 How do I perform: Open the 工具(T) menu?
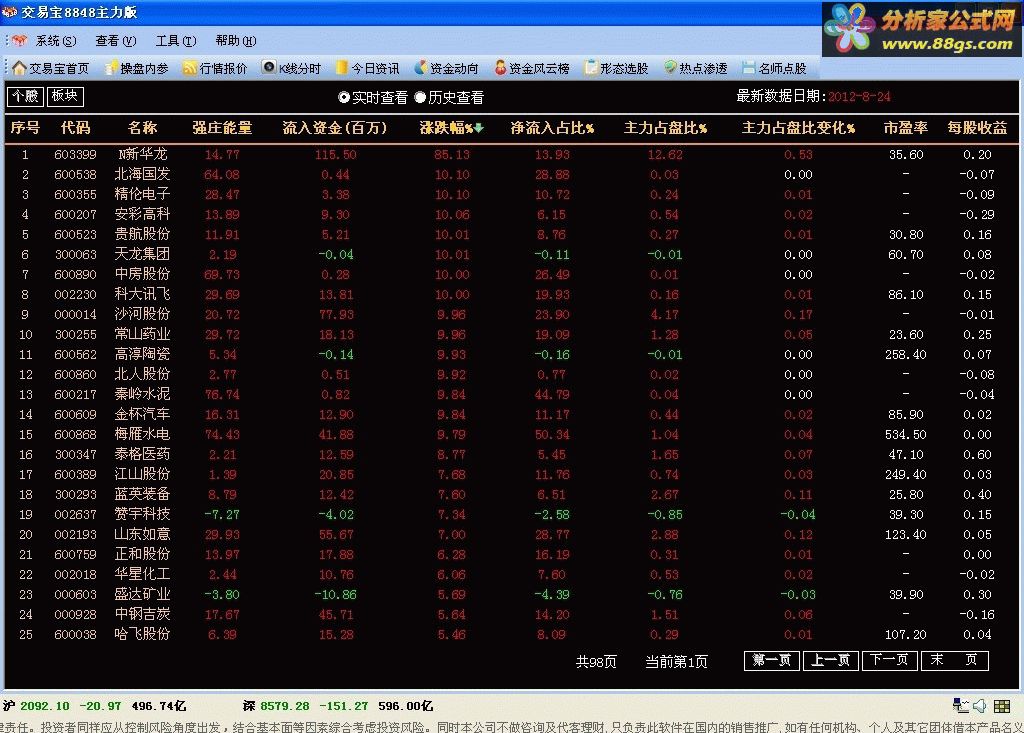click(x=176, y=41)
